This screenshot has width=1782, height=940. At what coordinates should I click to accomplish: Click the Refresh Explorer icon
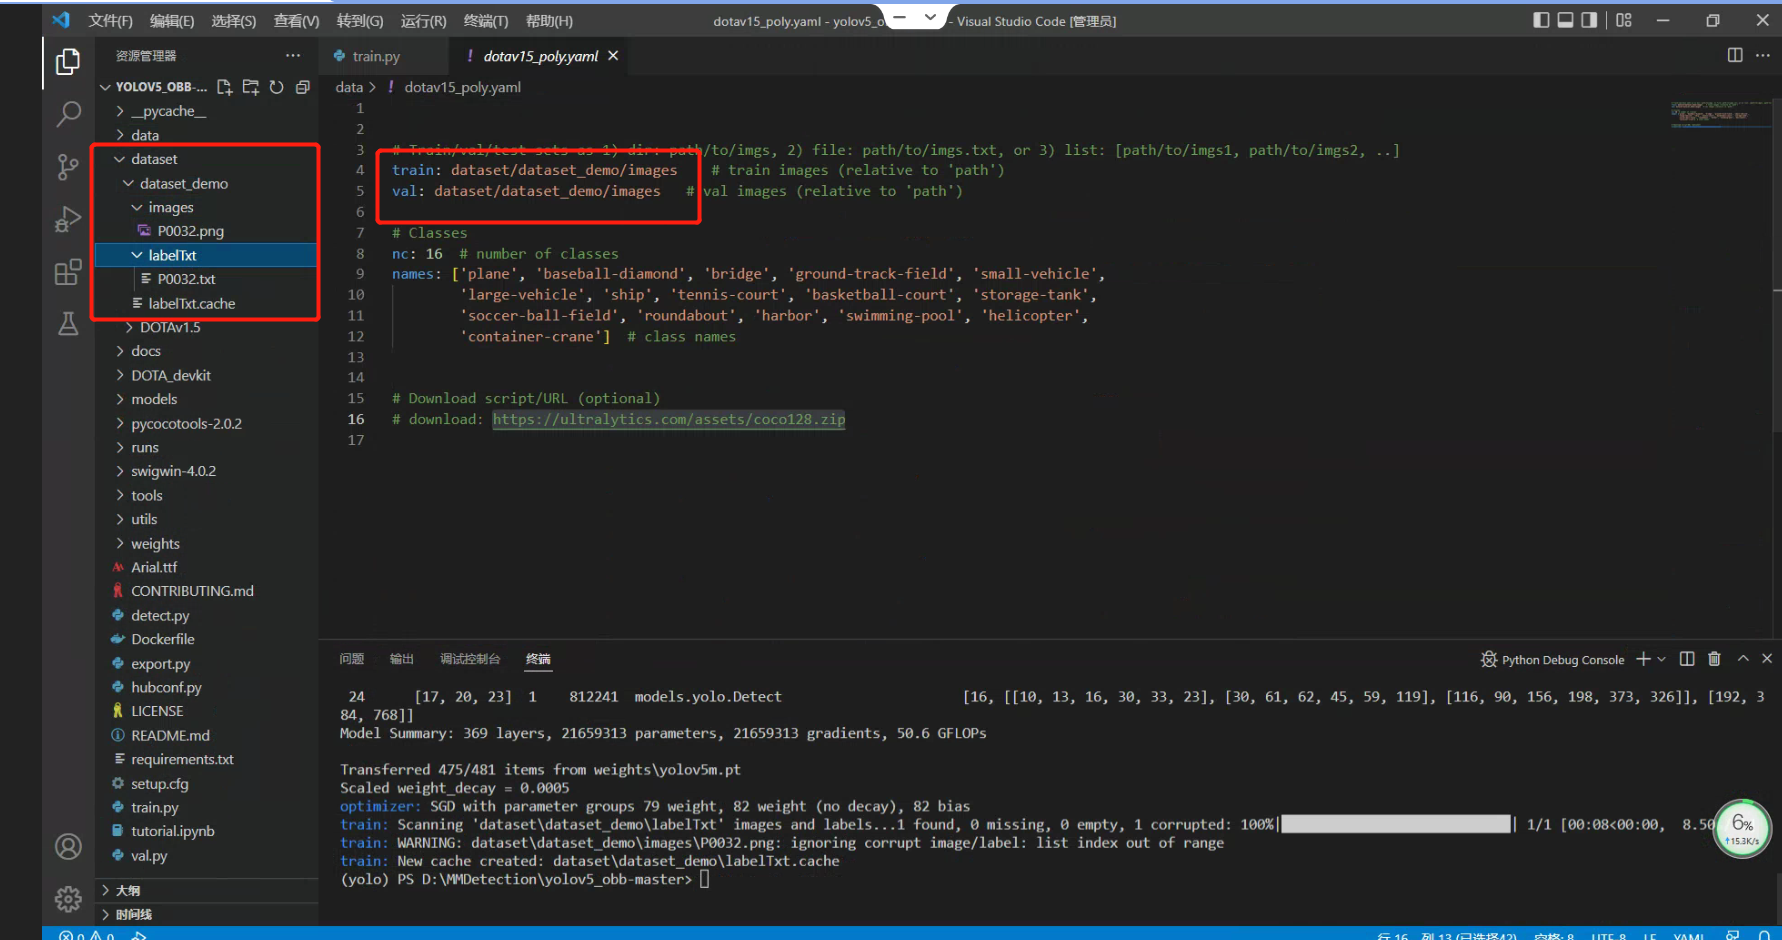click(x=277, y=87)
